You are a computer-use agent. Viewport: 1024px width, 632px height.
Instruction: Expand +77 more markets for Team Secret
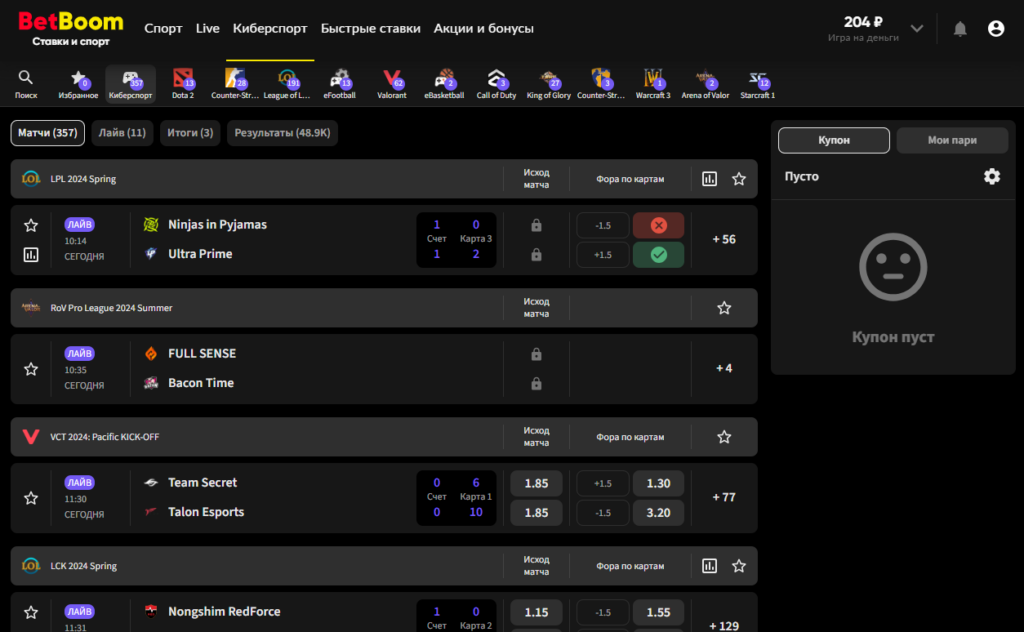pos(724,498)
